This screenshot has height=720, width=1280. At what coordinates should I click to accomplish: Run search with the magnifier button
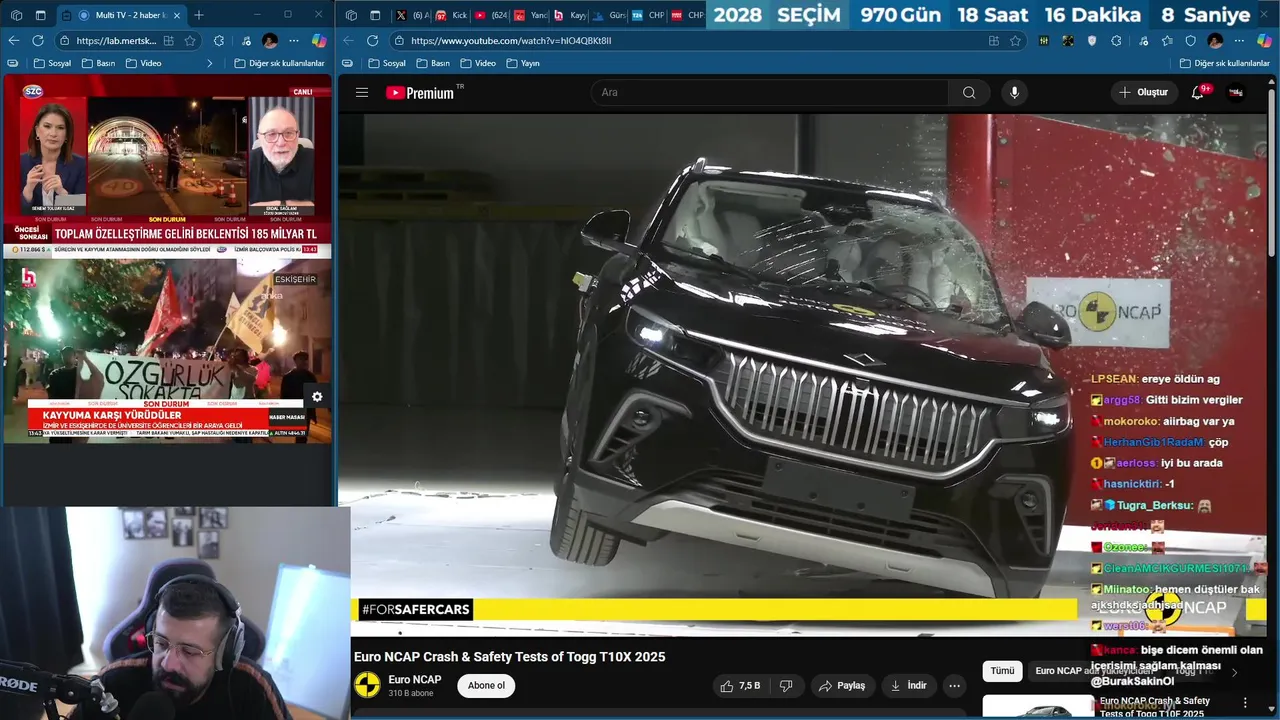(969, 92)
